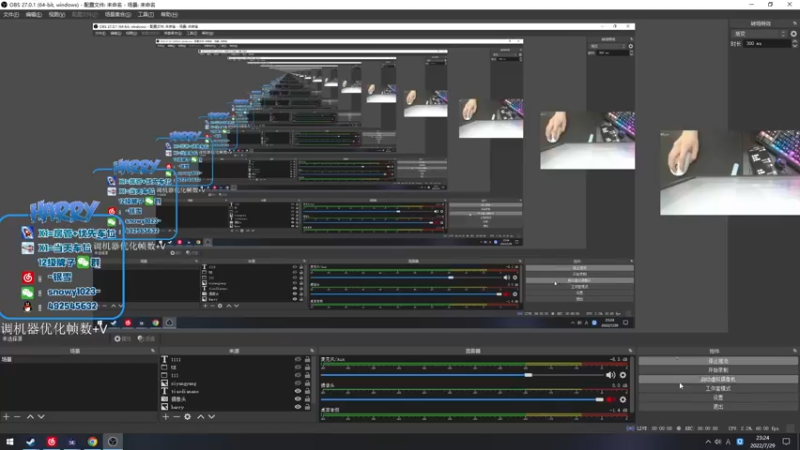This screenshot has height=450, width=800.
Task: Select the 摄像头 source row
Action: pyautogui.click(x=236, y=399)
